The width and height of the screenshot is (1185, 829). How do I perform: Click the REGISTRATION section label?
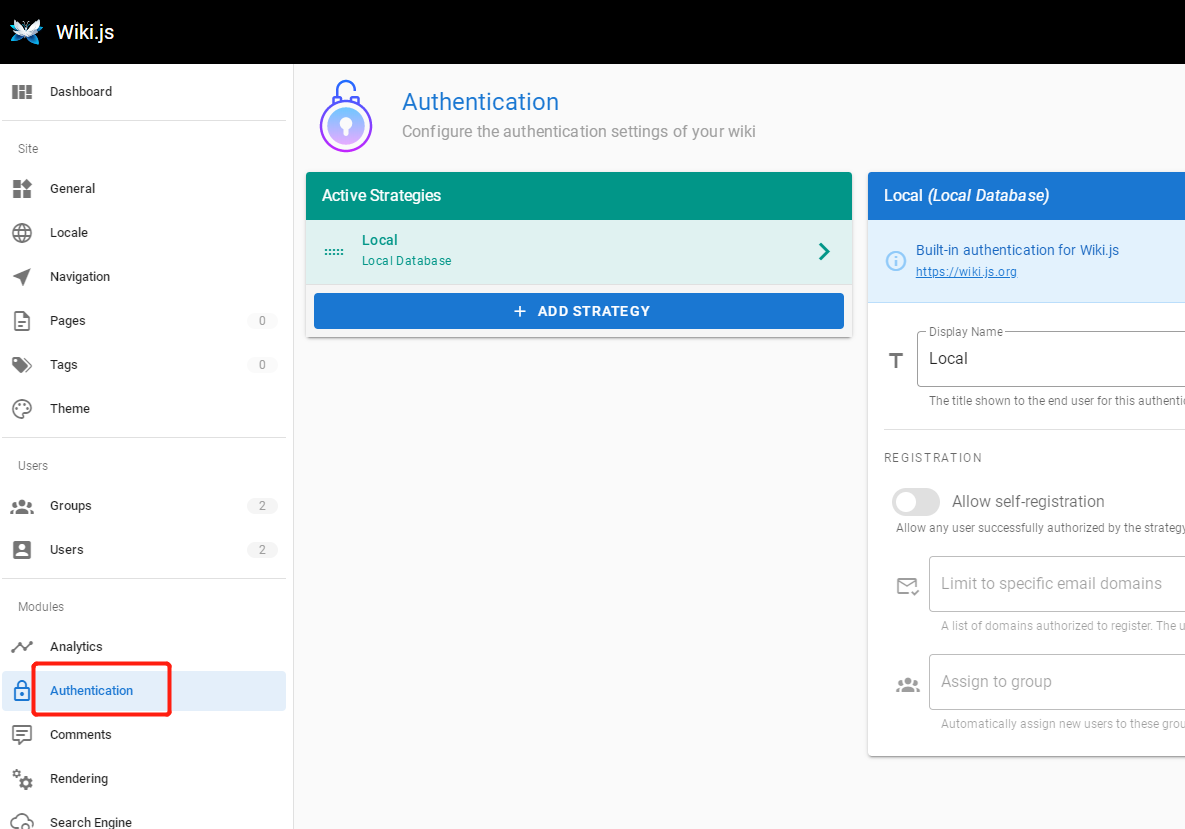click(x=933, y=458)
